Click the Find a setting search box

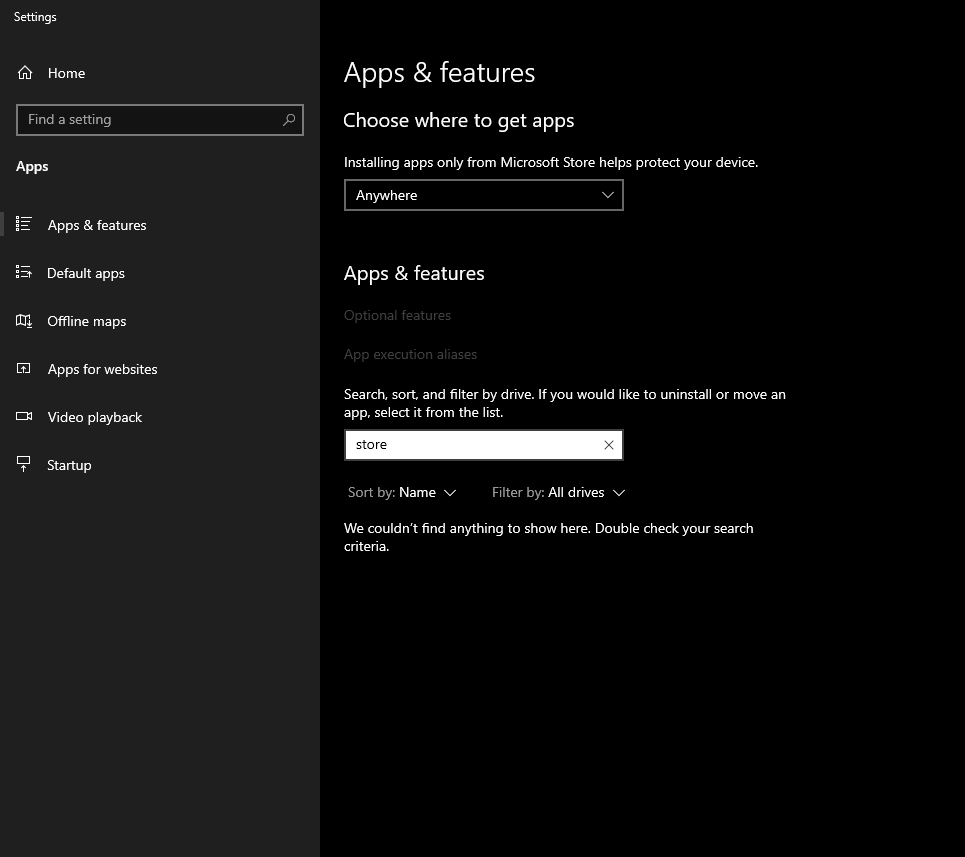[x=159, y=119]
